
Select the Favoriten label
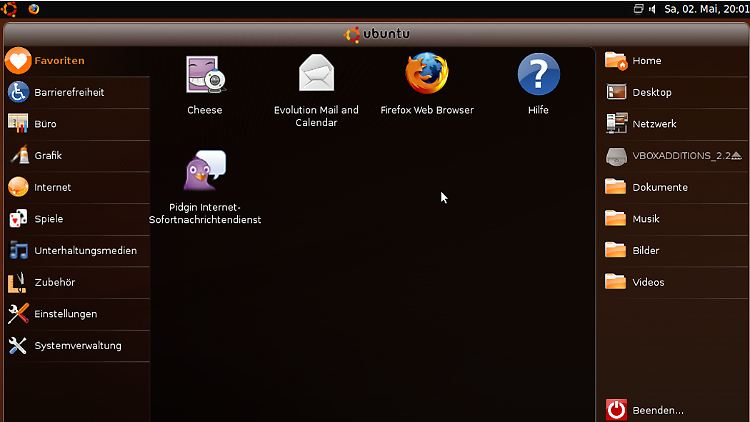59,61
